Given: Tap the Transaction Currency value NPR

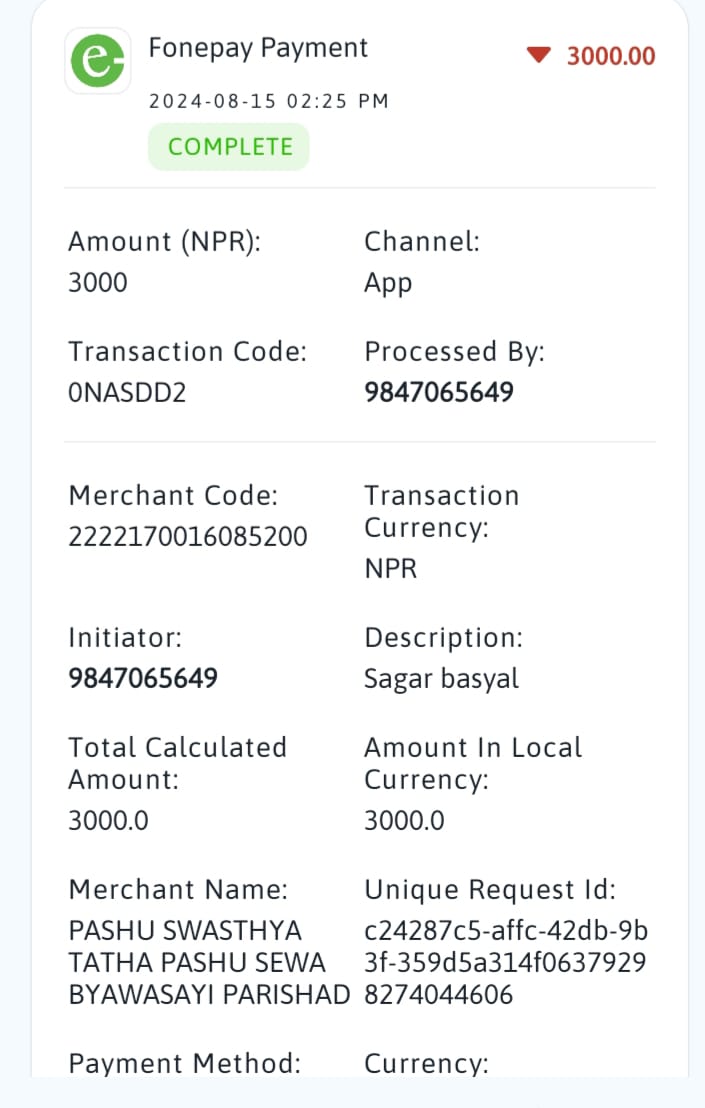Looking at the screenshot, I should (x=391, y=568).
